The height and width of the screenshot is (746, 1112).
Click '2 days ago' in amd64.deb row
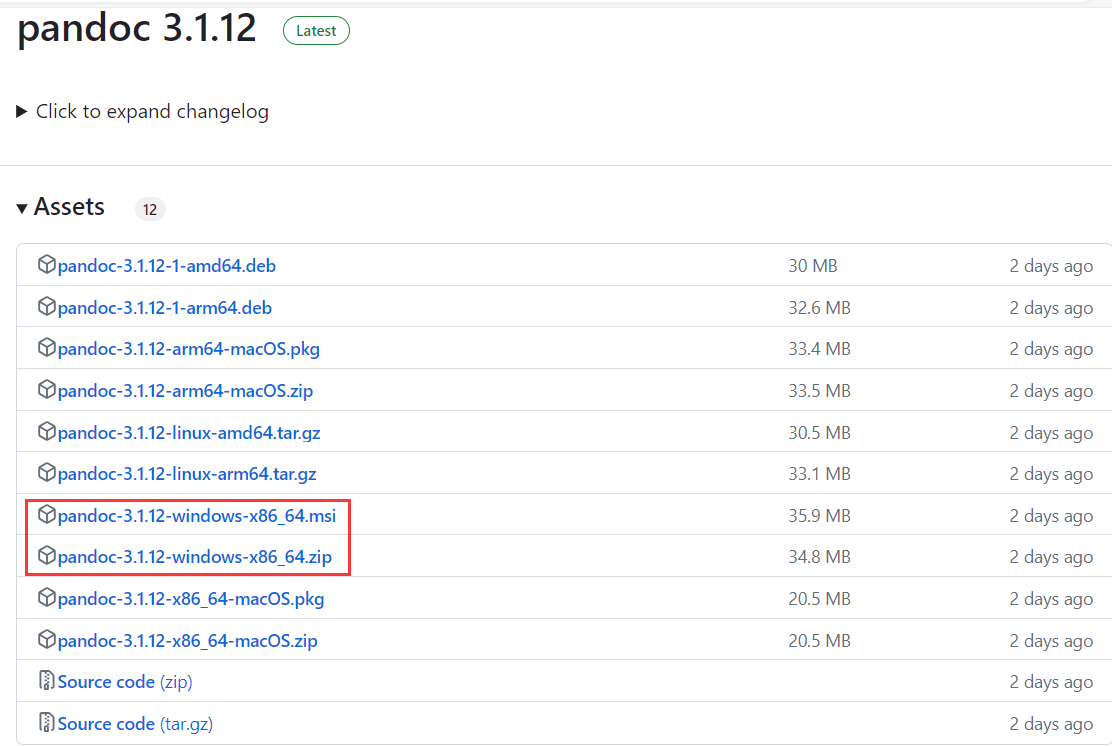[x=1051, y=267]
